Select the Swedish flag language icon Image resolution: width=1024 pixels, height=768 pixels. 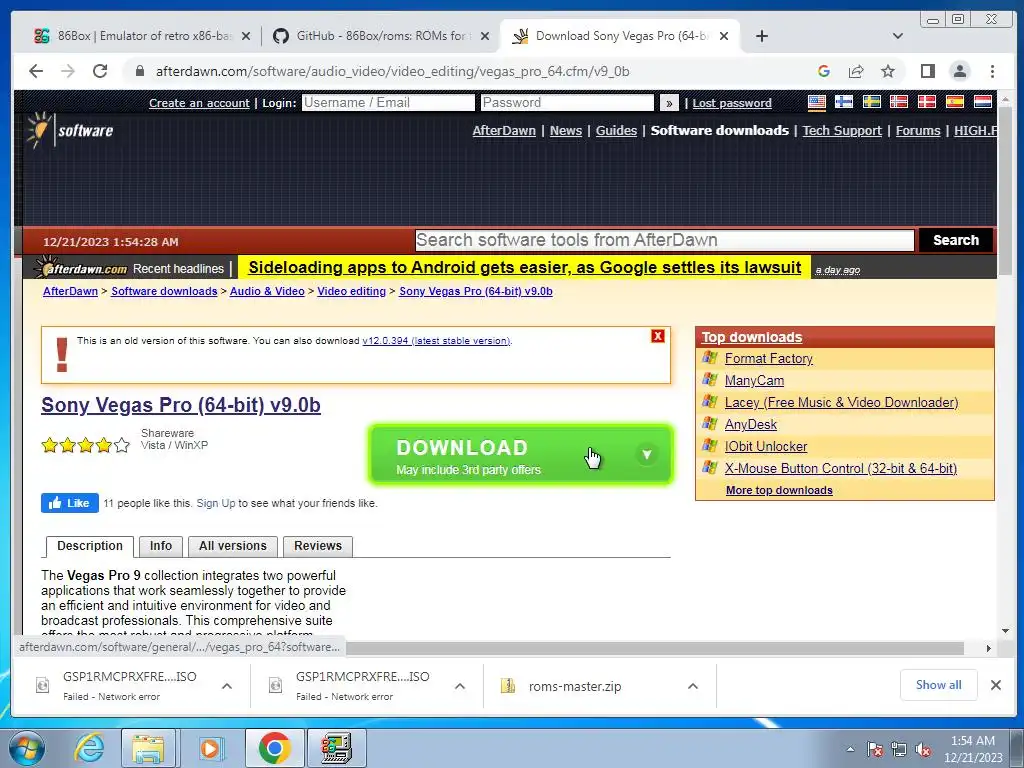point(871,102)
